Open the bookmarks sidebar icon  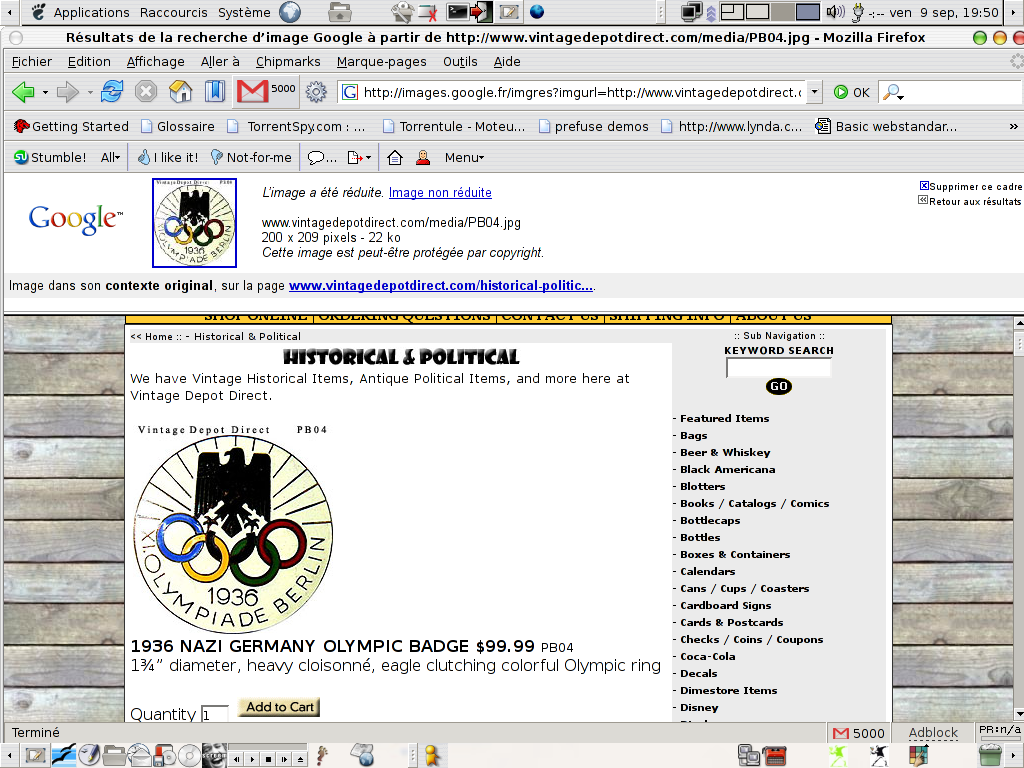tap(214, 91)
